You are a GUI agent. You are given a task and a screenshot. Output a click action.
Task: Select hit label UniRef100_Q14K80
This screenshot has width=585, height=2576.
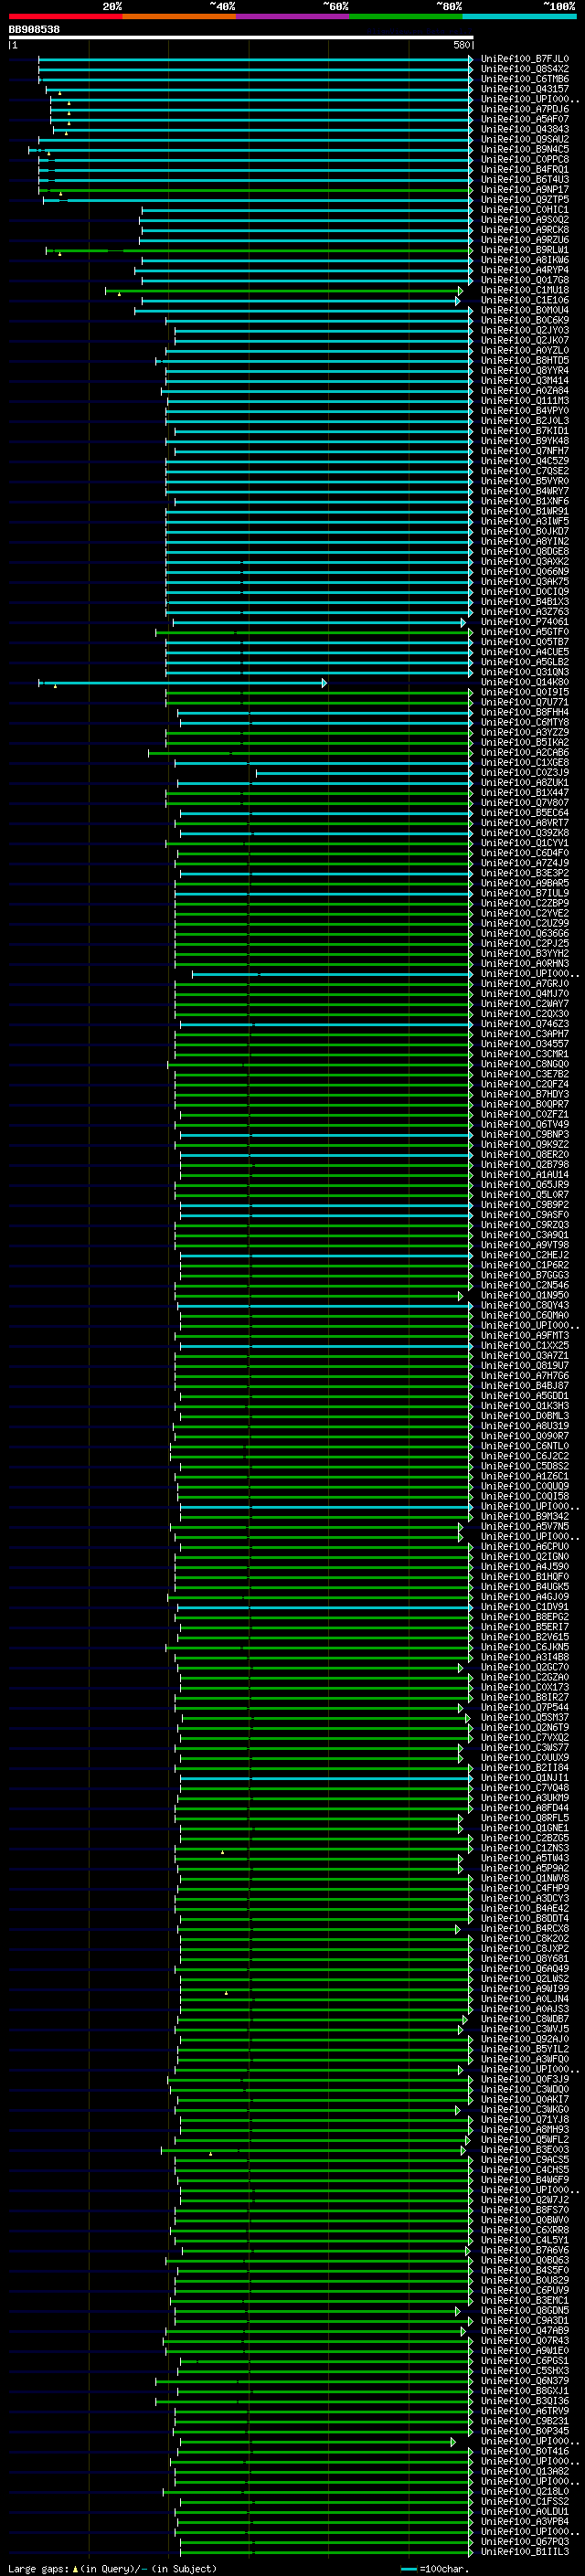tap(524, 682)
